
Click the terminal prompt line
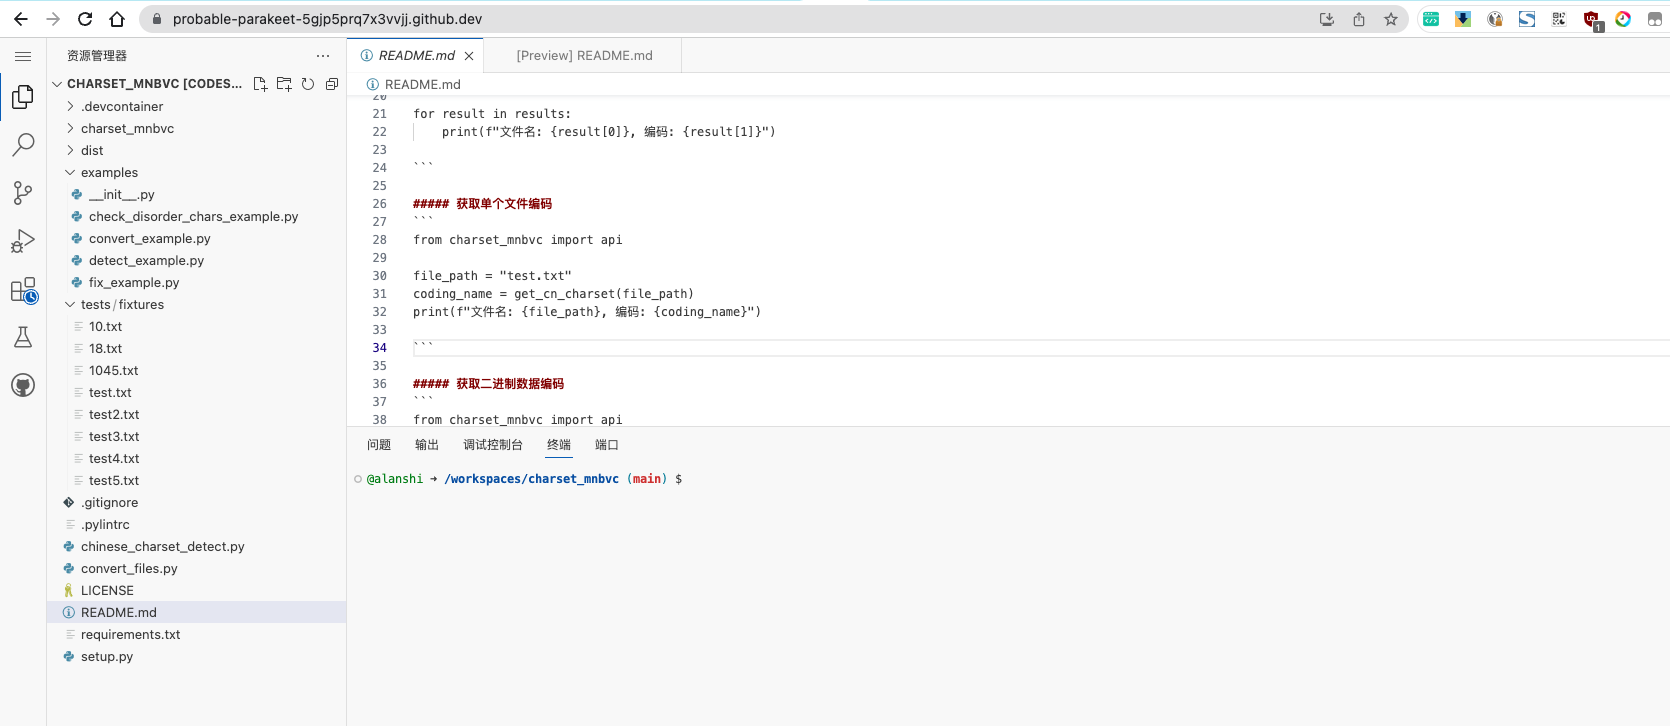click(524, 479)
